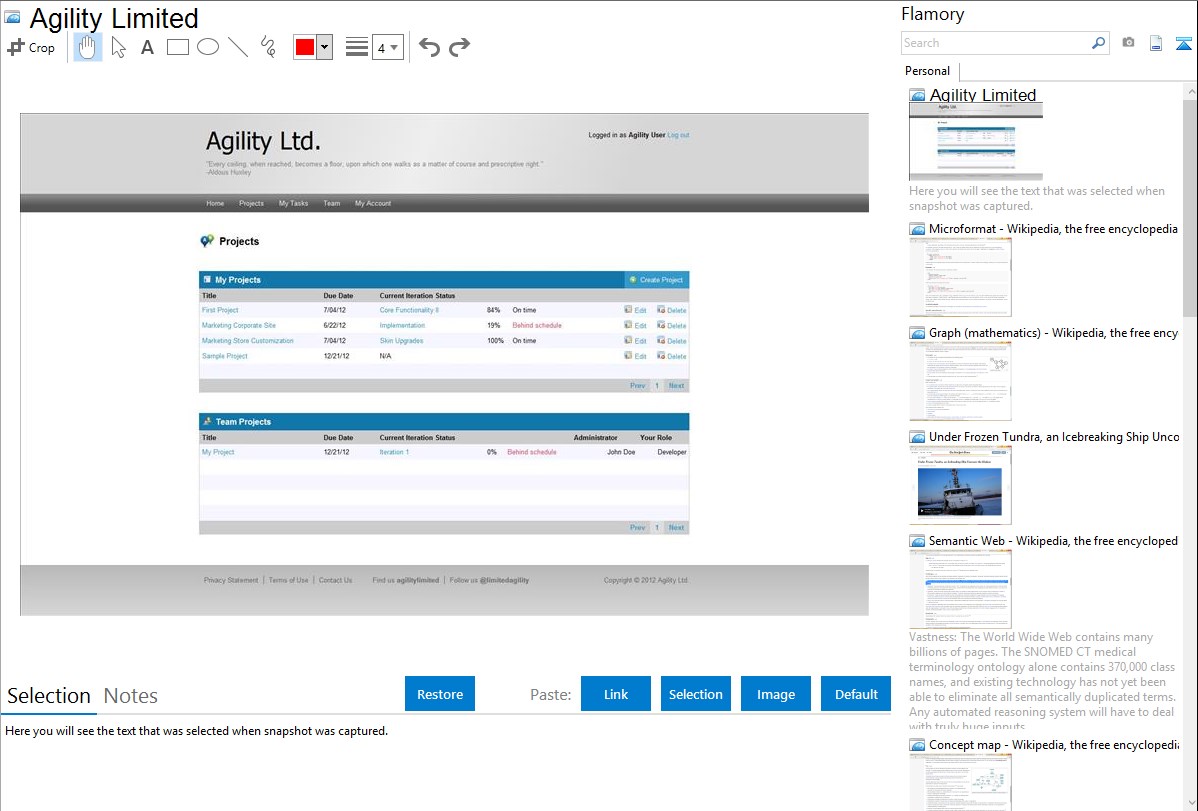Screen dimensions: 1198x811
Task: Activate the hand pan tool
Action: 87,47
